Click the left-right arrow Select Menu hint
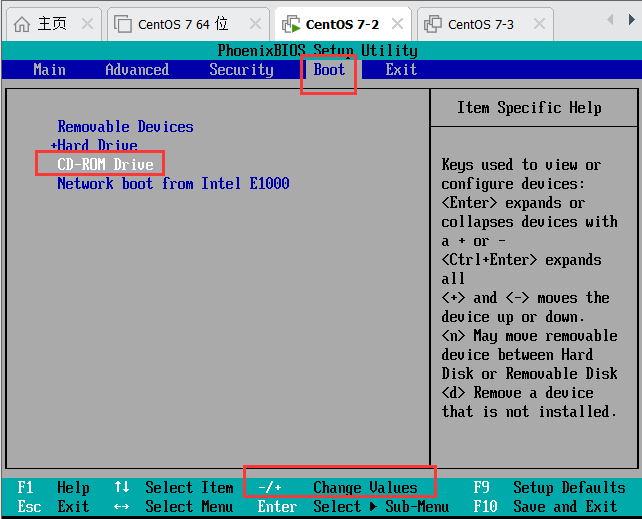The height and width of the screenshot is (519, 642). pos(174,507)
